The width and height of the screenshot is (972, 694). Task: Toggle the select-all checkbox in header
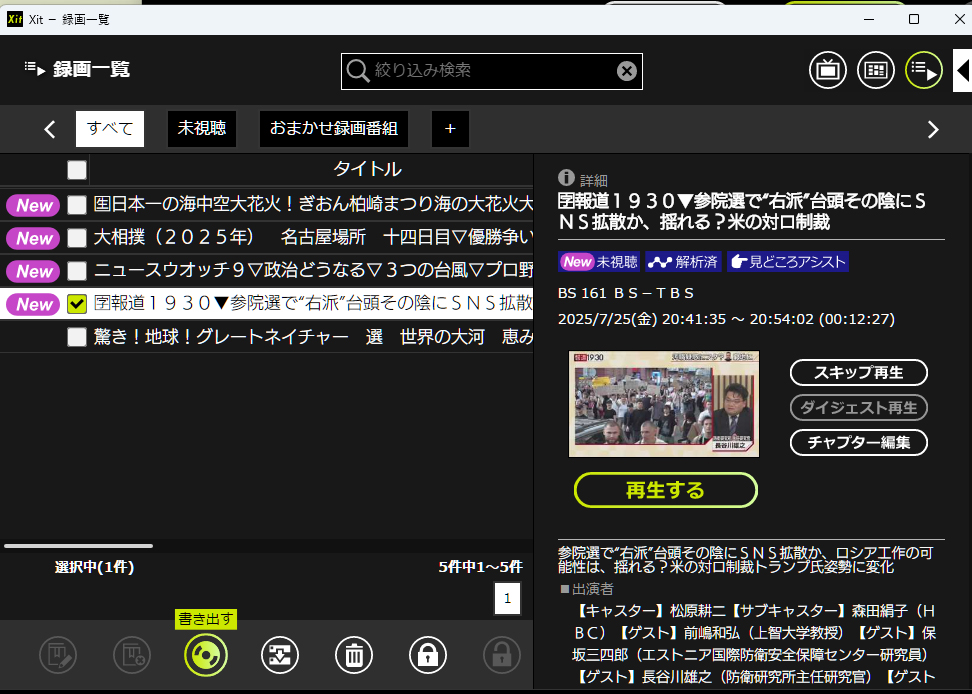point(77,169)
